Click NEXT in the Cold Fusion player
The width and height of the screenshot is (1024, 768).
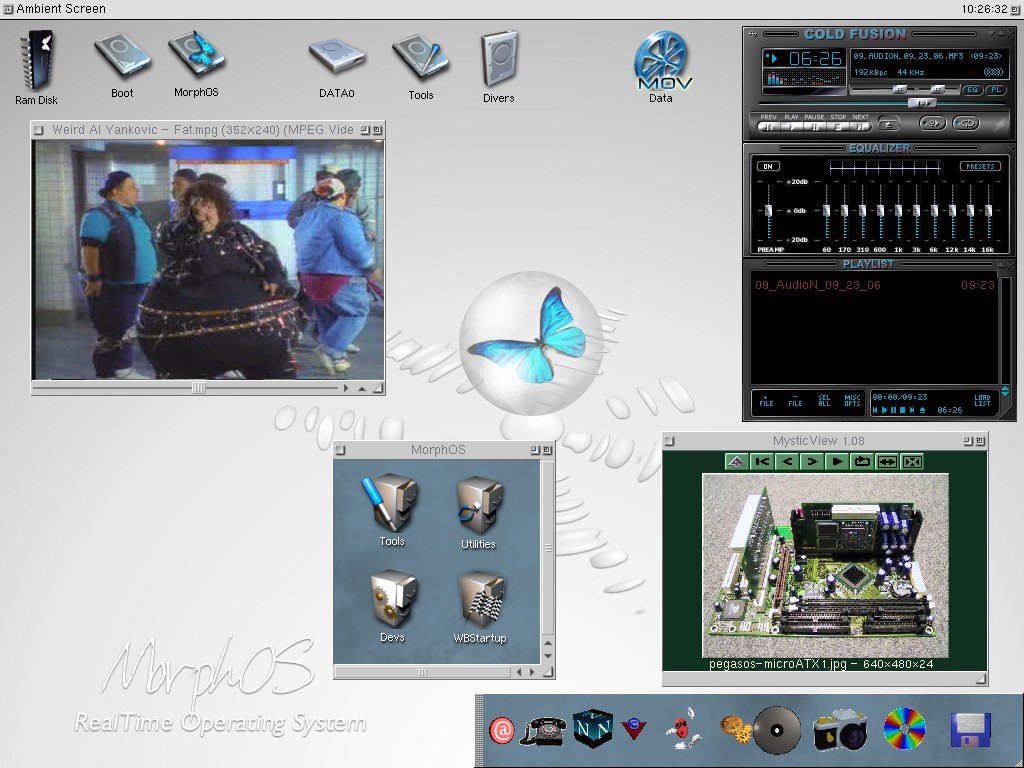pos(861,126)
